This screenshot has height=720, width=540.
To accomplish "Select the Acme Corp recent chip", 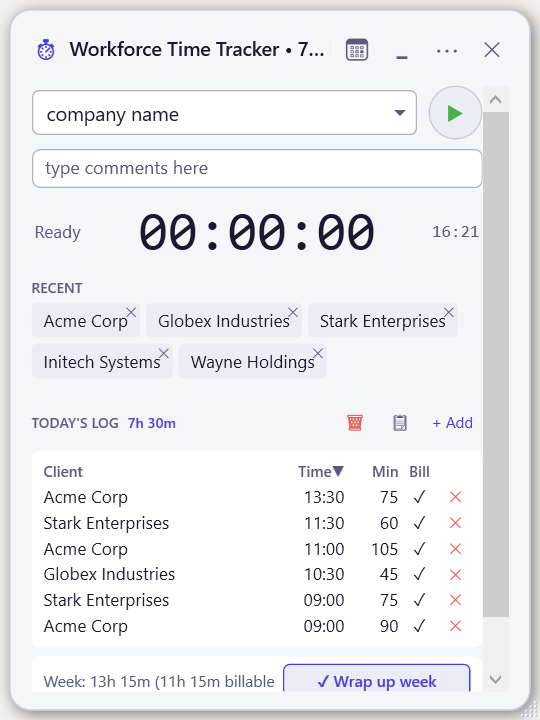I will 85,321.
